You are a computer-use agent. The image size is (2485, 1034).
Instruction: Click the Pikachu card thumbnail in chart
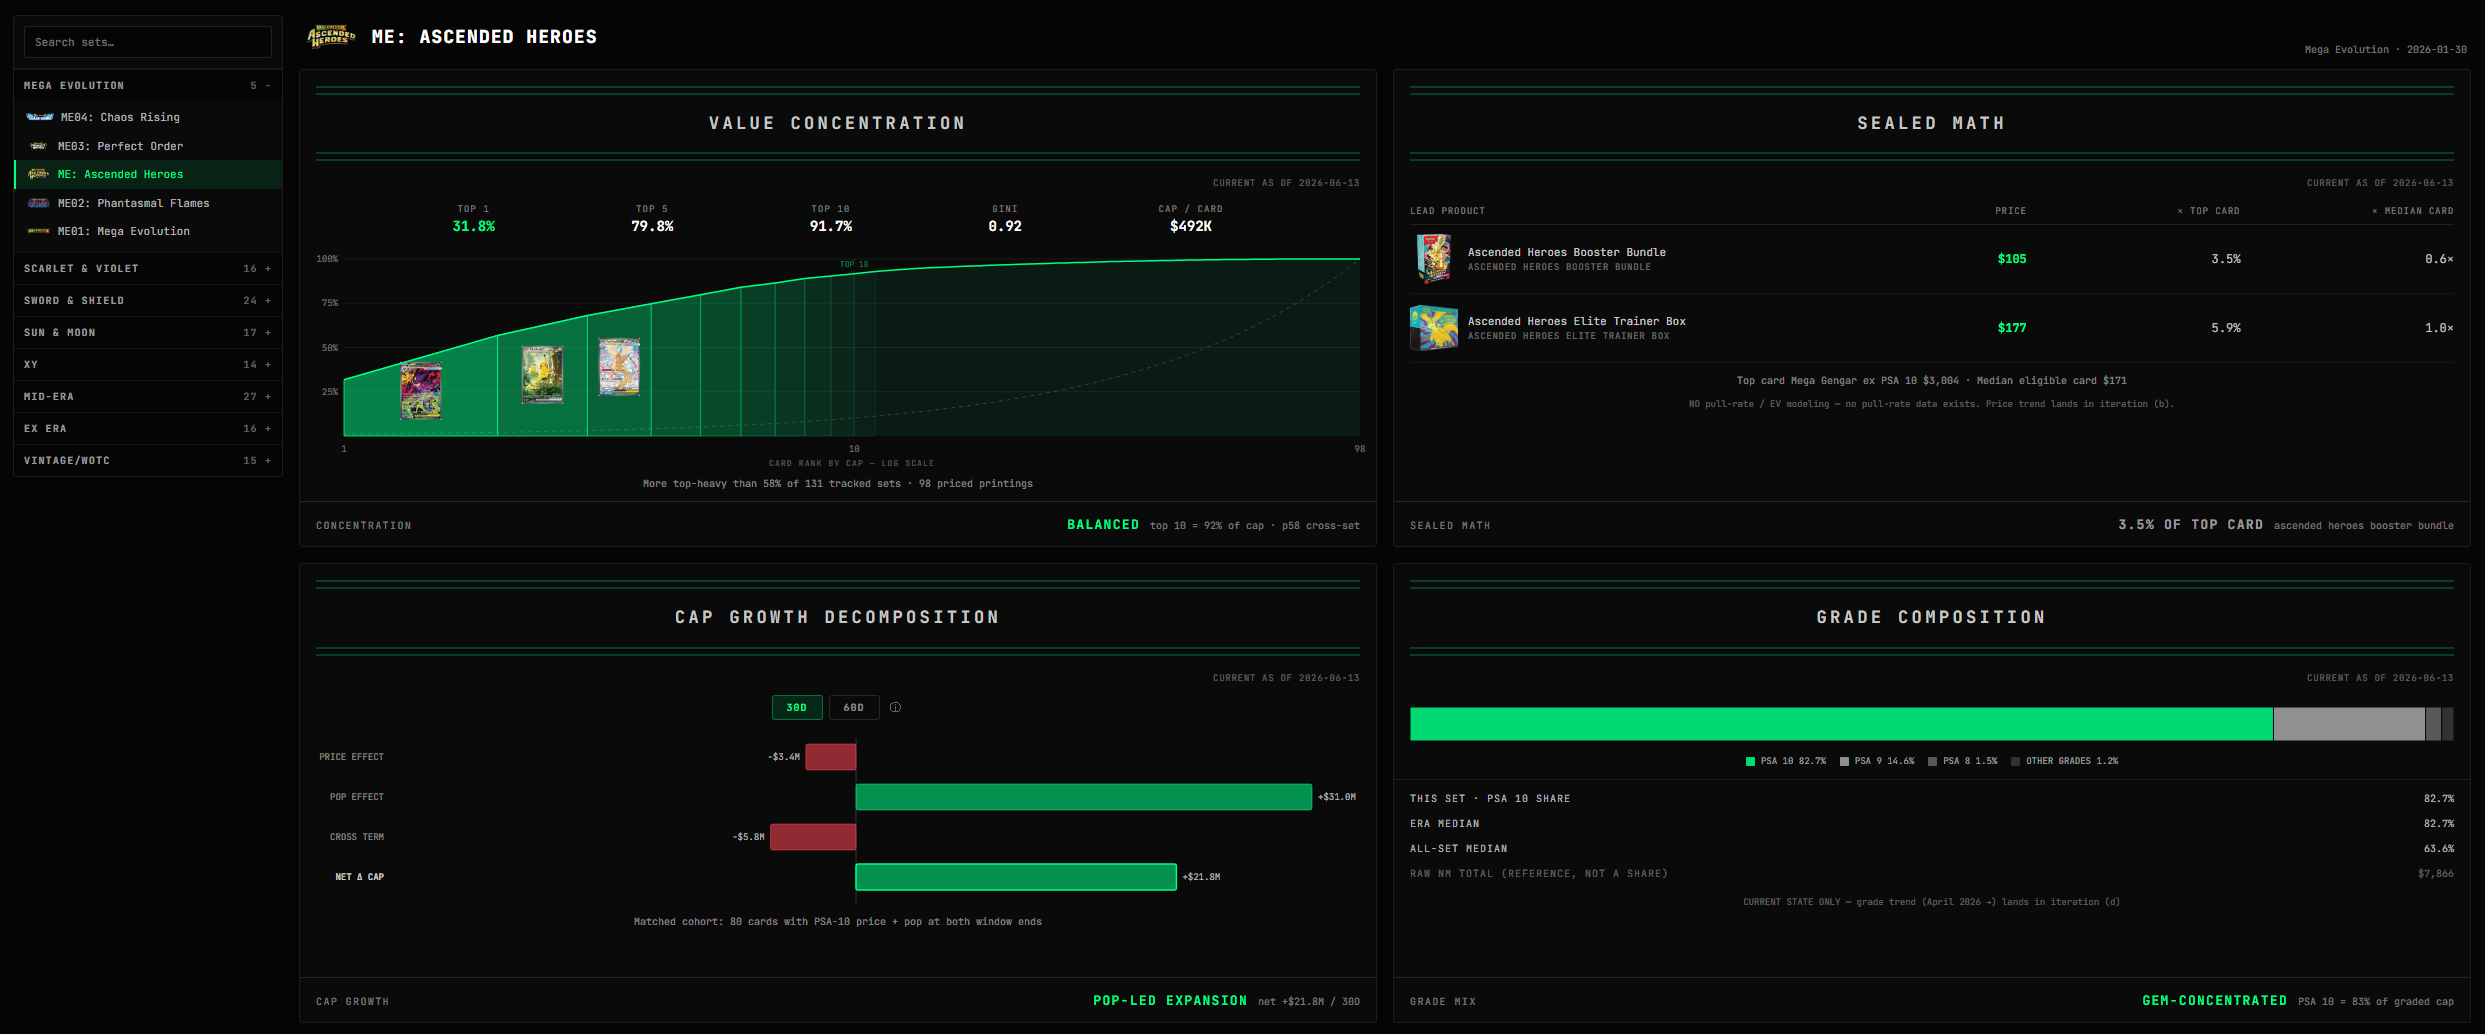point(542,375)
